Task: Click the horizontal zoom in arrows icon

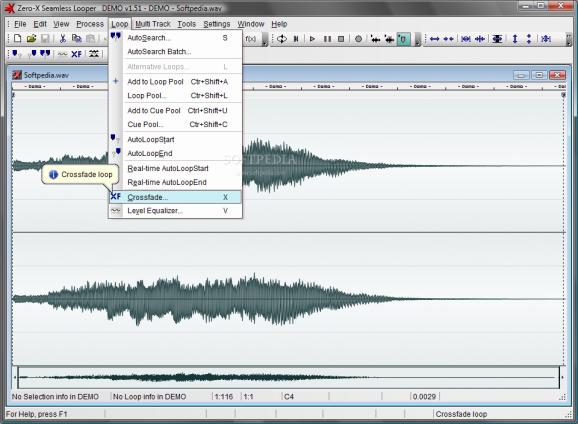Action: coord(435,39)
